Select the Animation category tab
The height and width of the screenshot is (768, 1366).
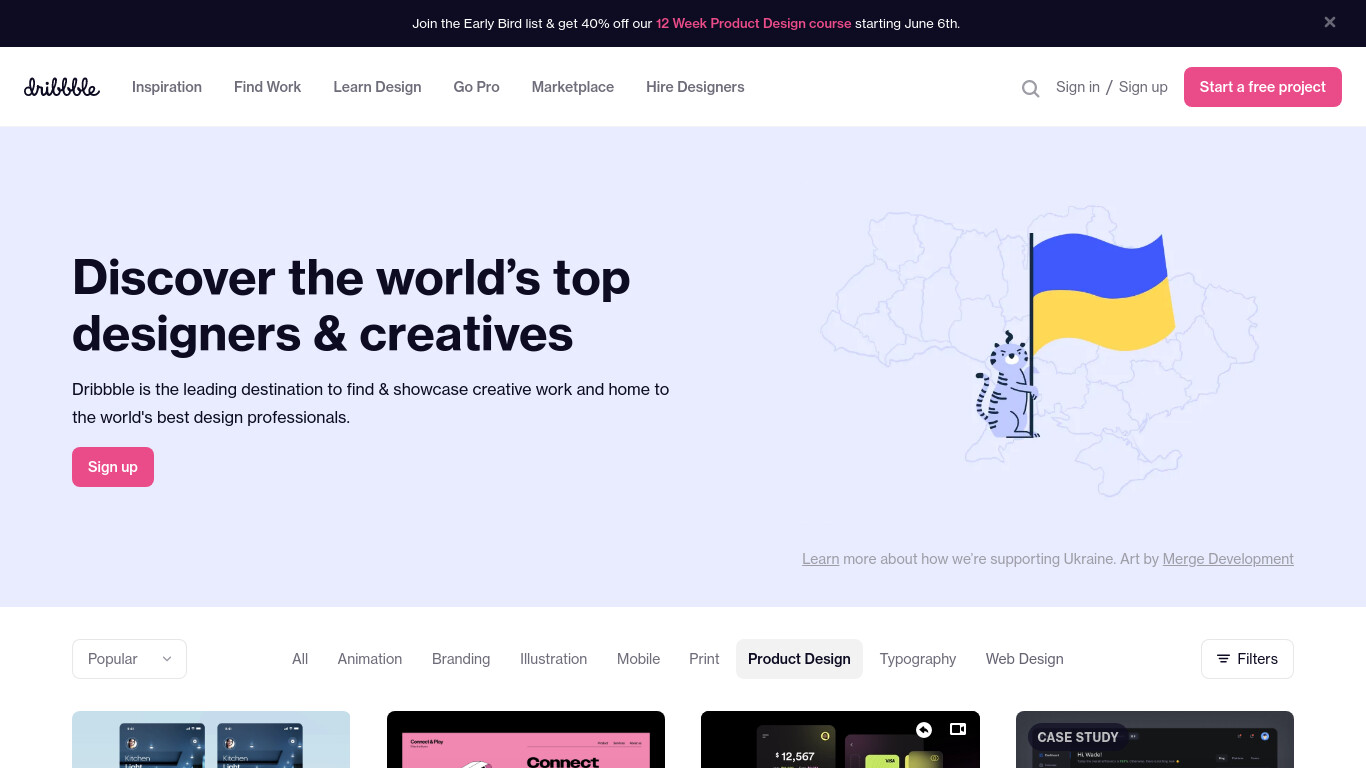point(370,659)
